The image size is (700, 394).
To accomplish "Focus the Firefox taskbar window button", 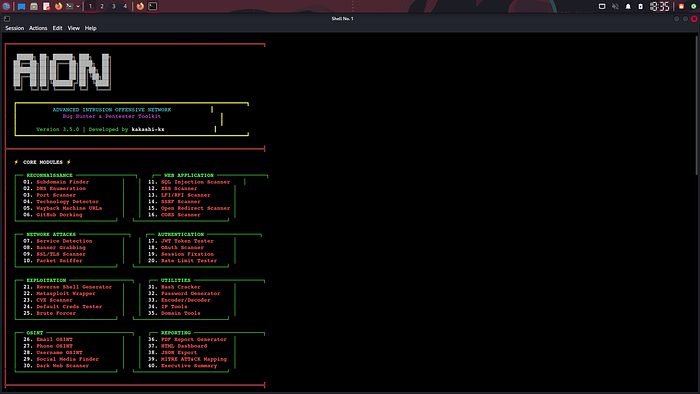I will tap(140, 6).
